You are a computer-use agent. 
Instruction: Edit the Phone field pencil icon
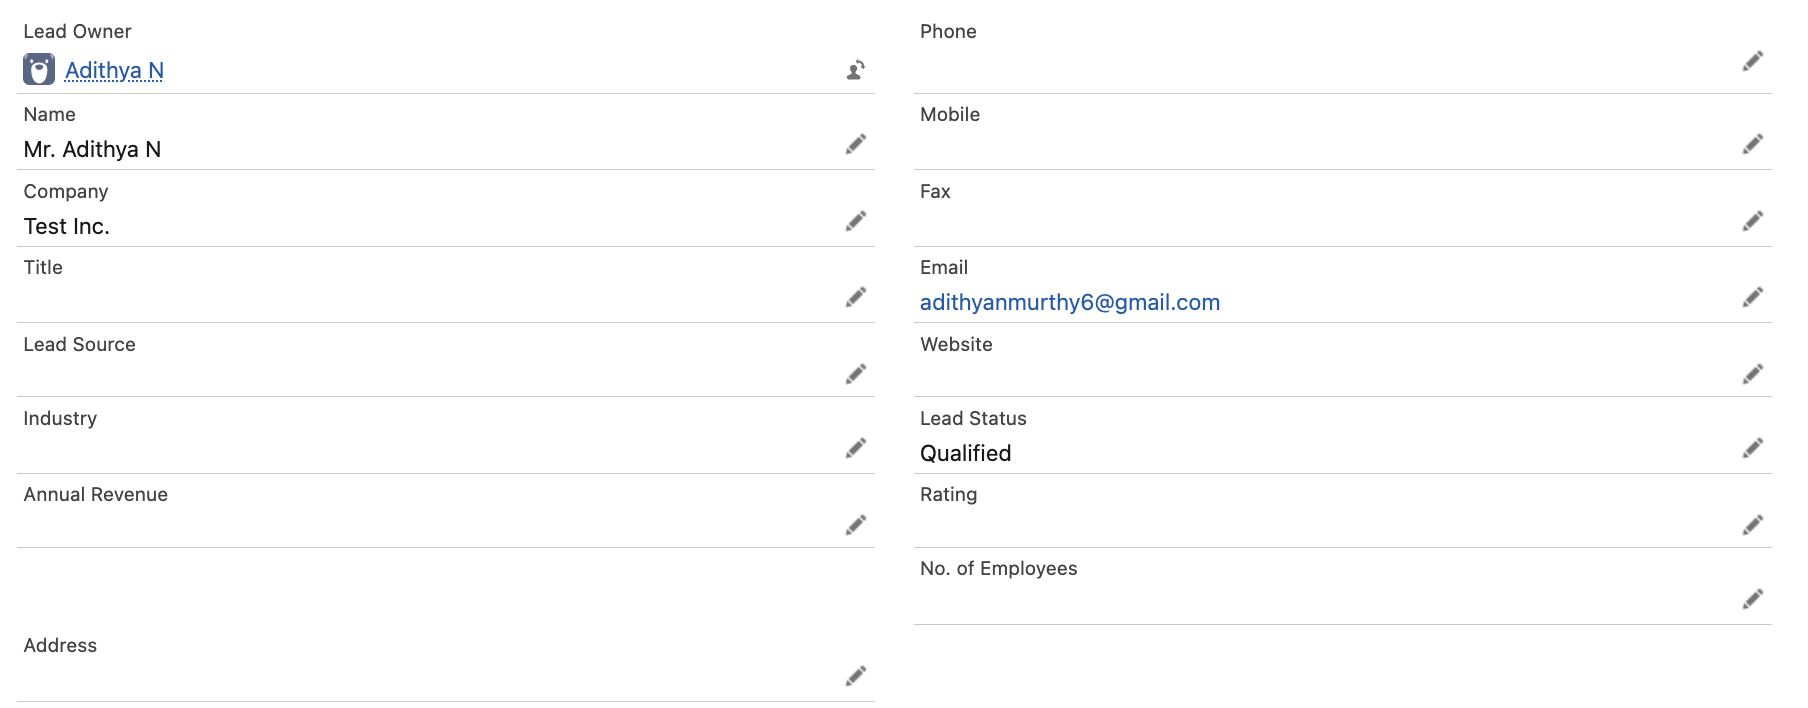[x=1753, y=61]
